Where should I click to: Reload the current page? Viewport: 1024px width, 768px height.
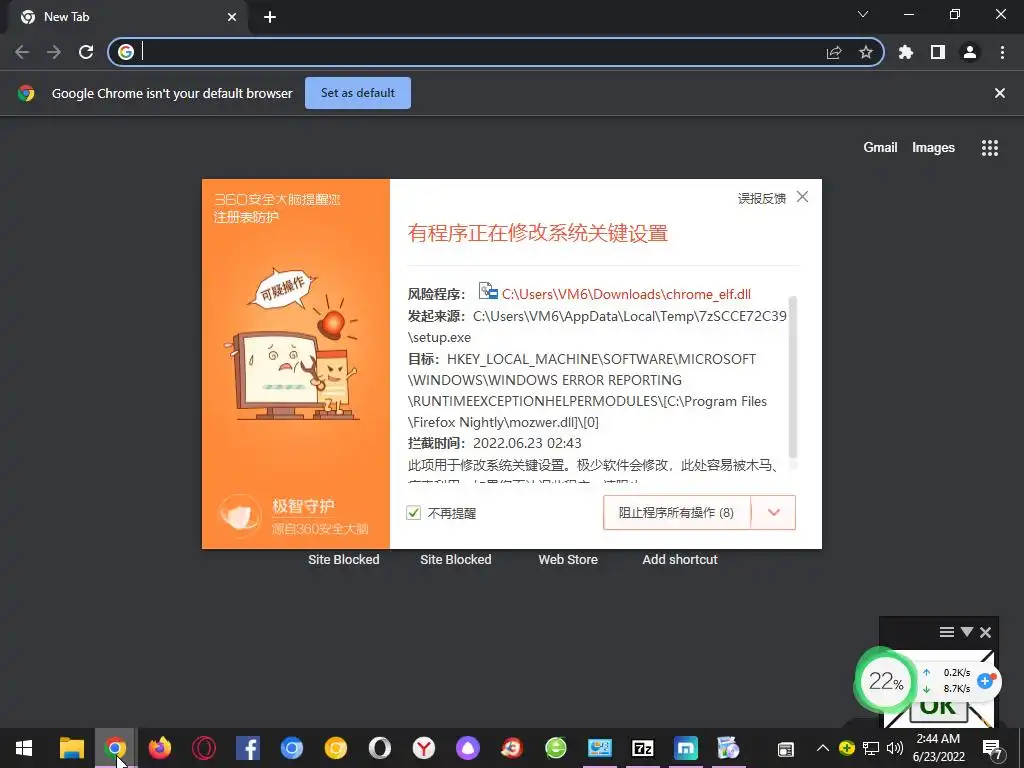86,52
